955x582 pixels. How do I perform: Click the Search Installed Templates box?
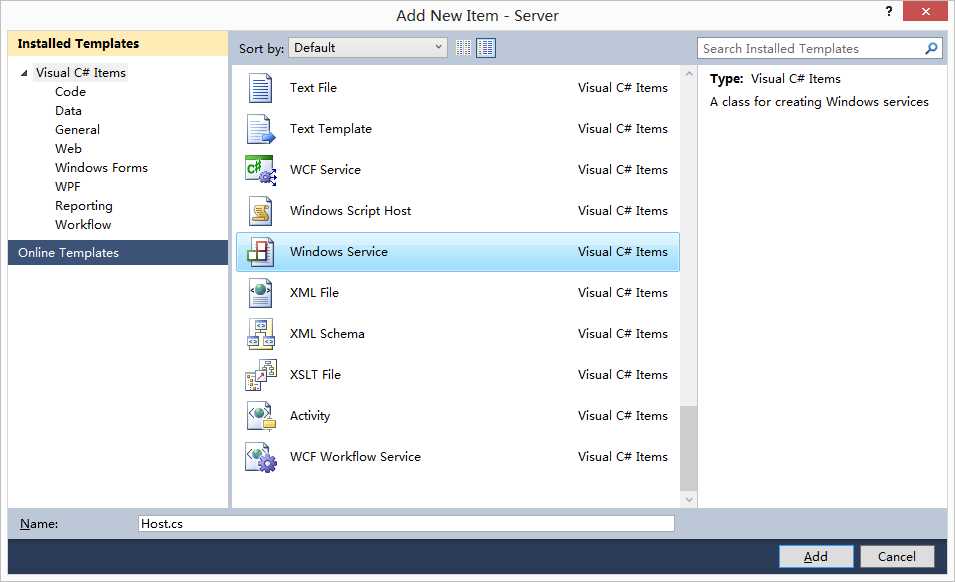[x=819, y=48]
